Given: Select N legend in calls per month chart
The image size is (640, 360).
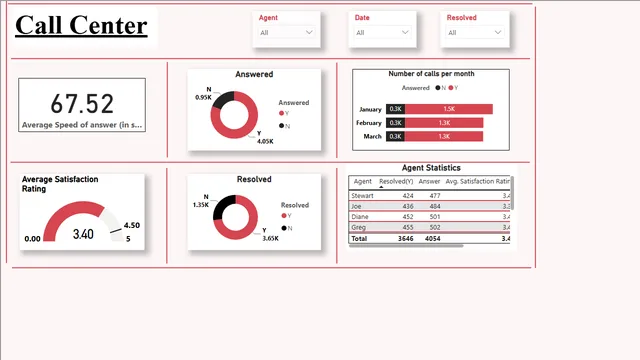Looking at the screenshot, I should pos(440,88).
